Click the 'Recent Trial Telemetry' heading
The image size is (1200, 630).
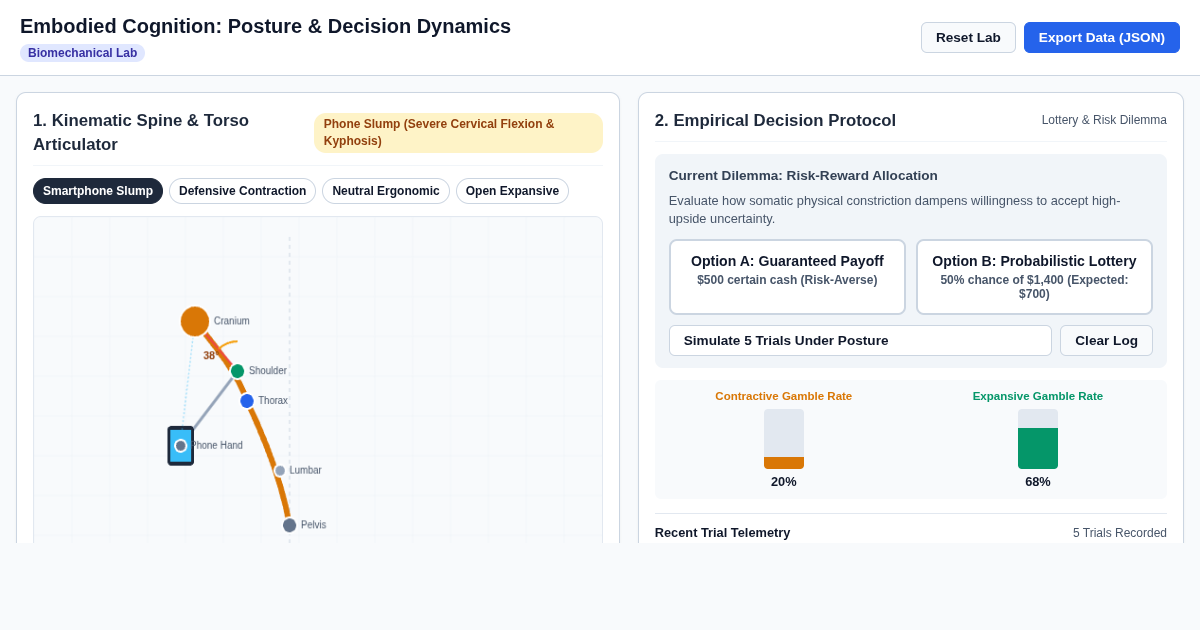(722, 533)
